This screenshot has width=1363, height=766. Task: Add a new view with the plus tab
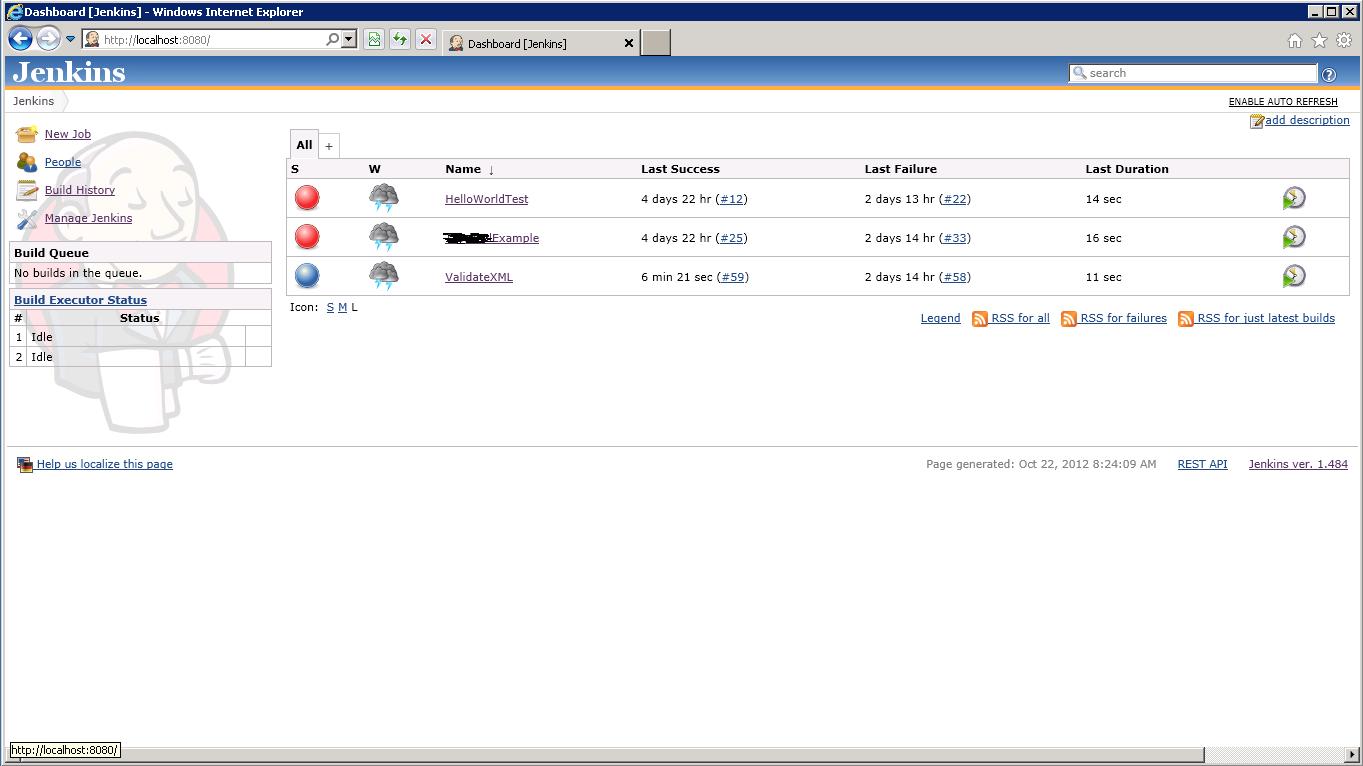pos(328,146)
